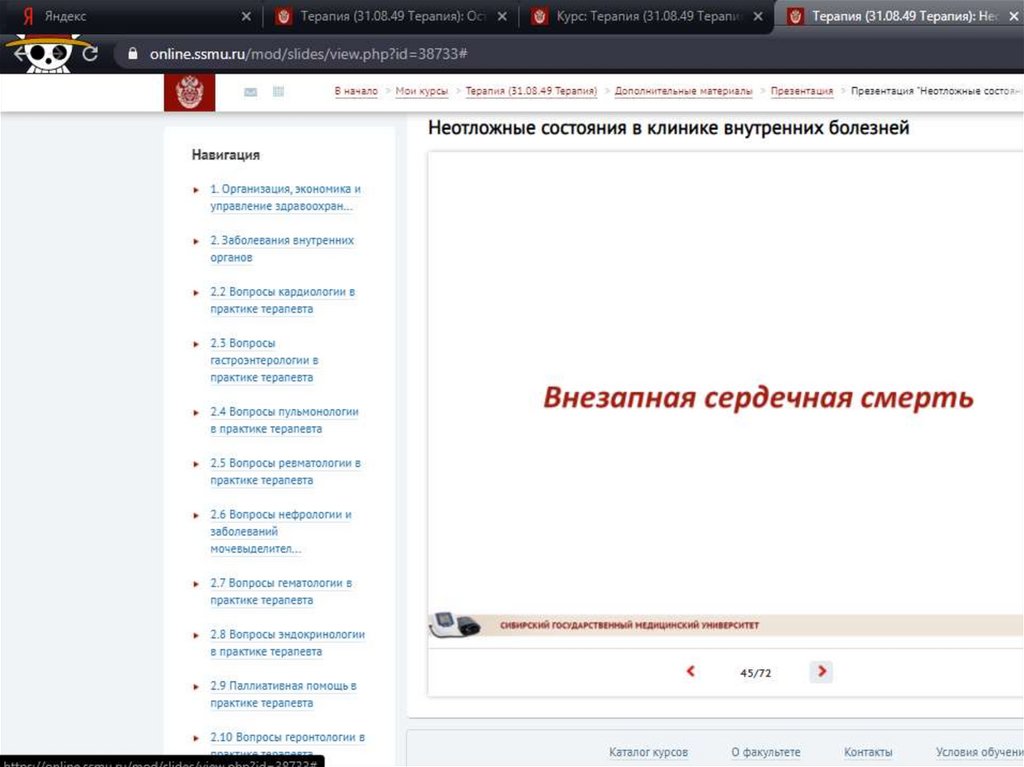
Task: Click the 'Условия обучения' footer link
Action: click(979, 752)
